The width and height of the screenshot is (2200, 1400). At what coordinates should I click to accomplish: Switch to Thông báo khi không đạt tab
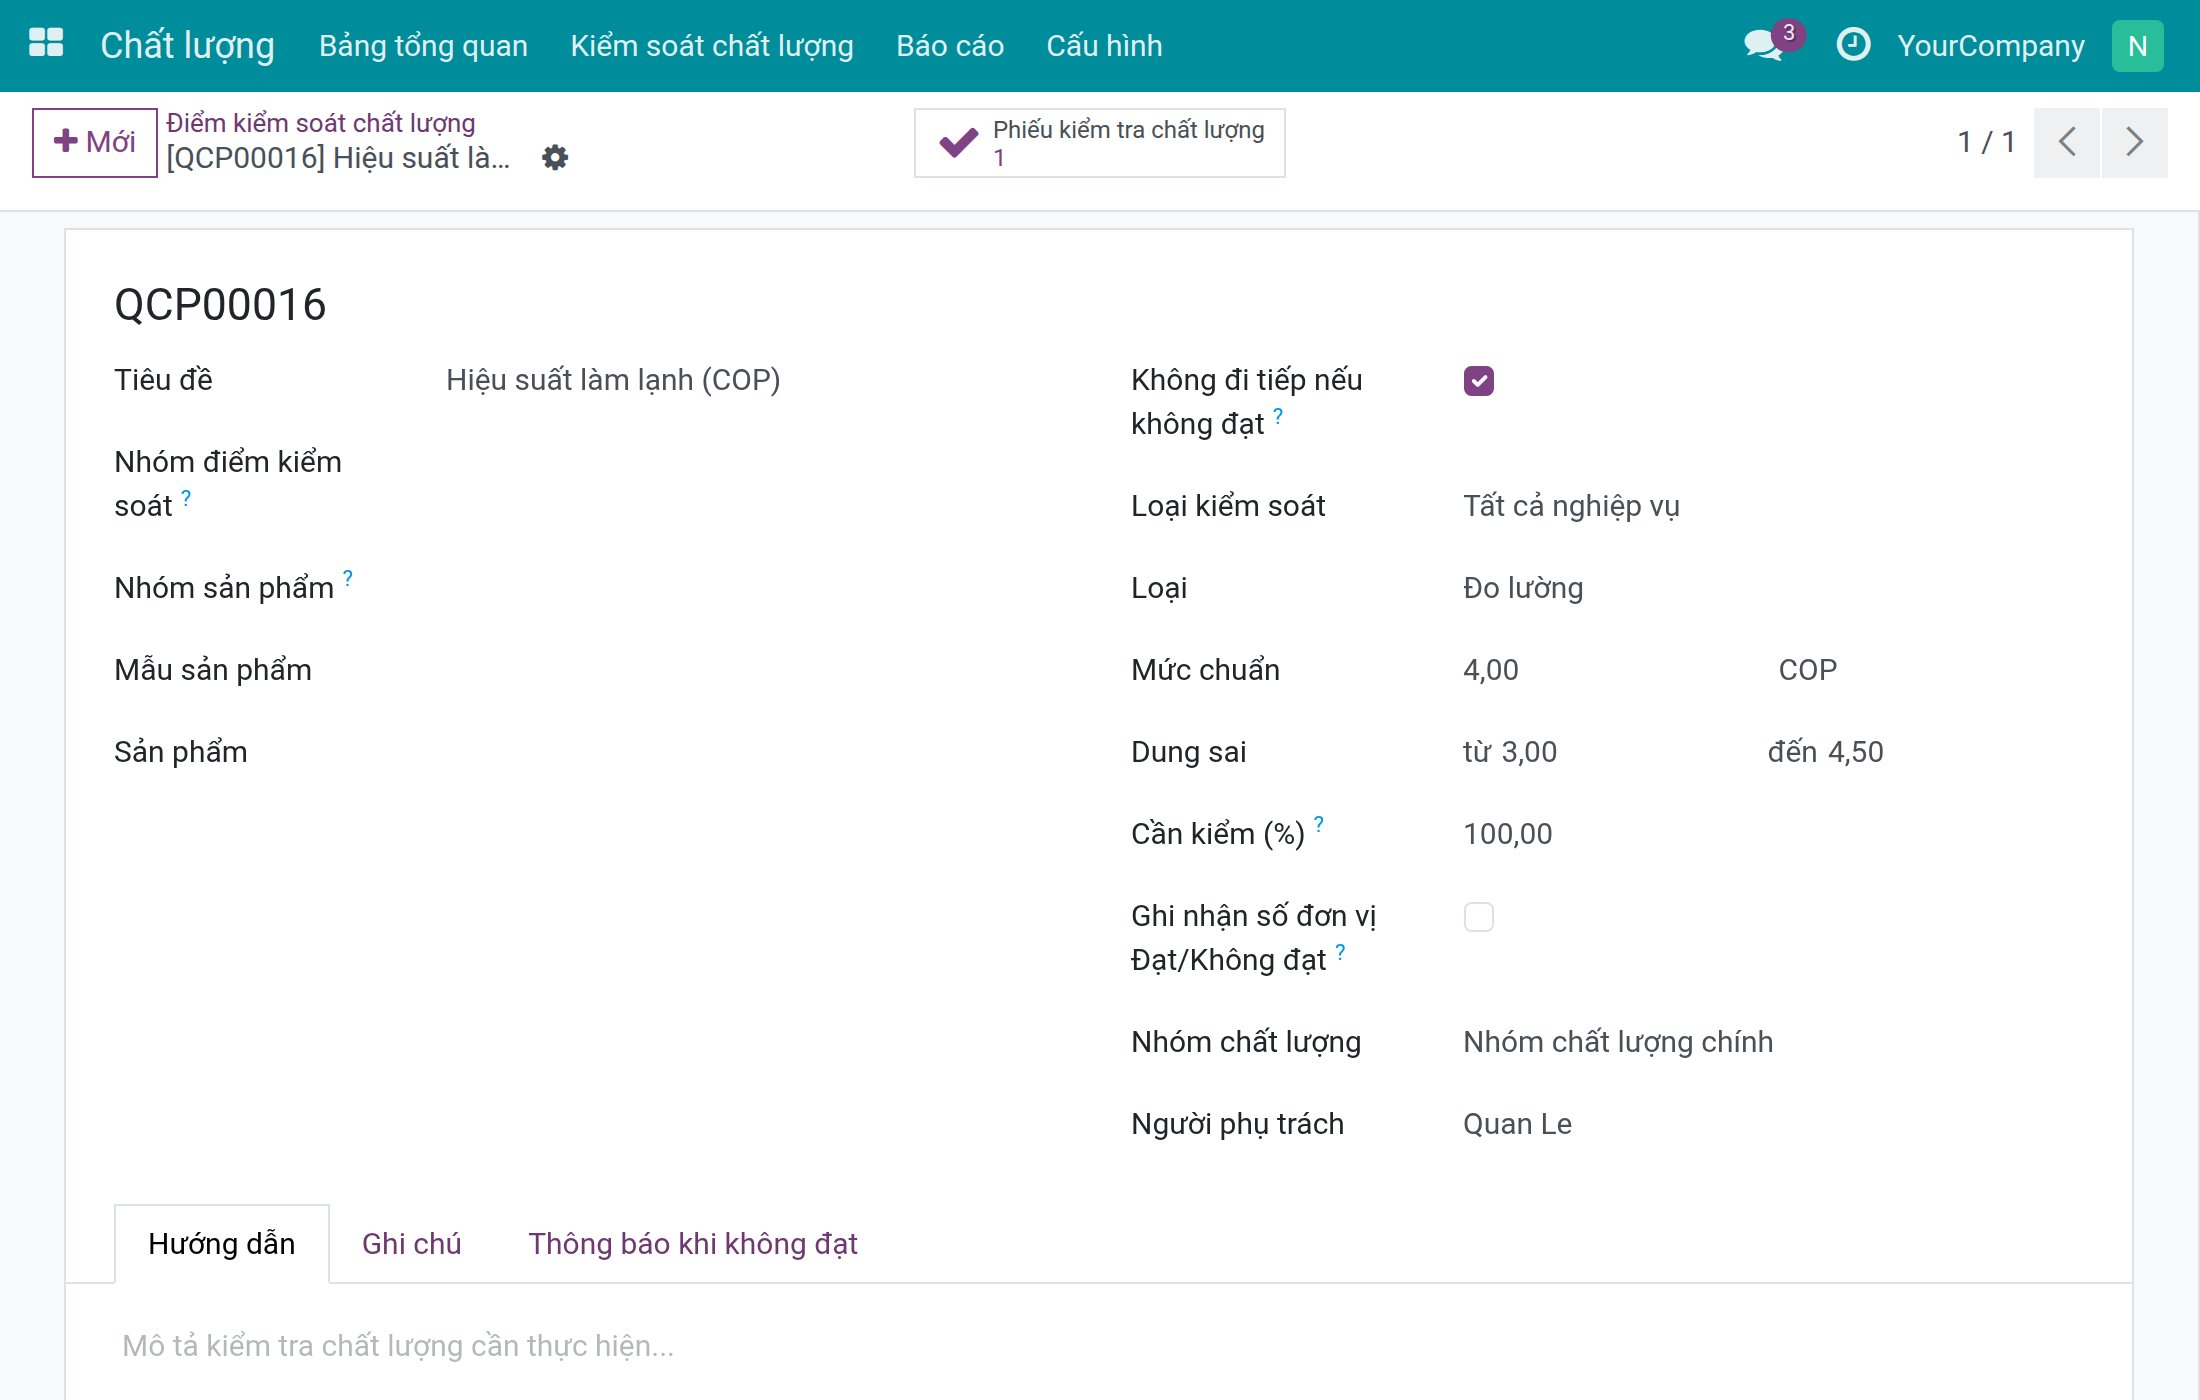[x=693, y=1244]
